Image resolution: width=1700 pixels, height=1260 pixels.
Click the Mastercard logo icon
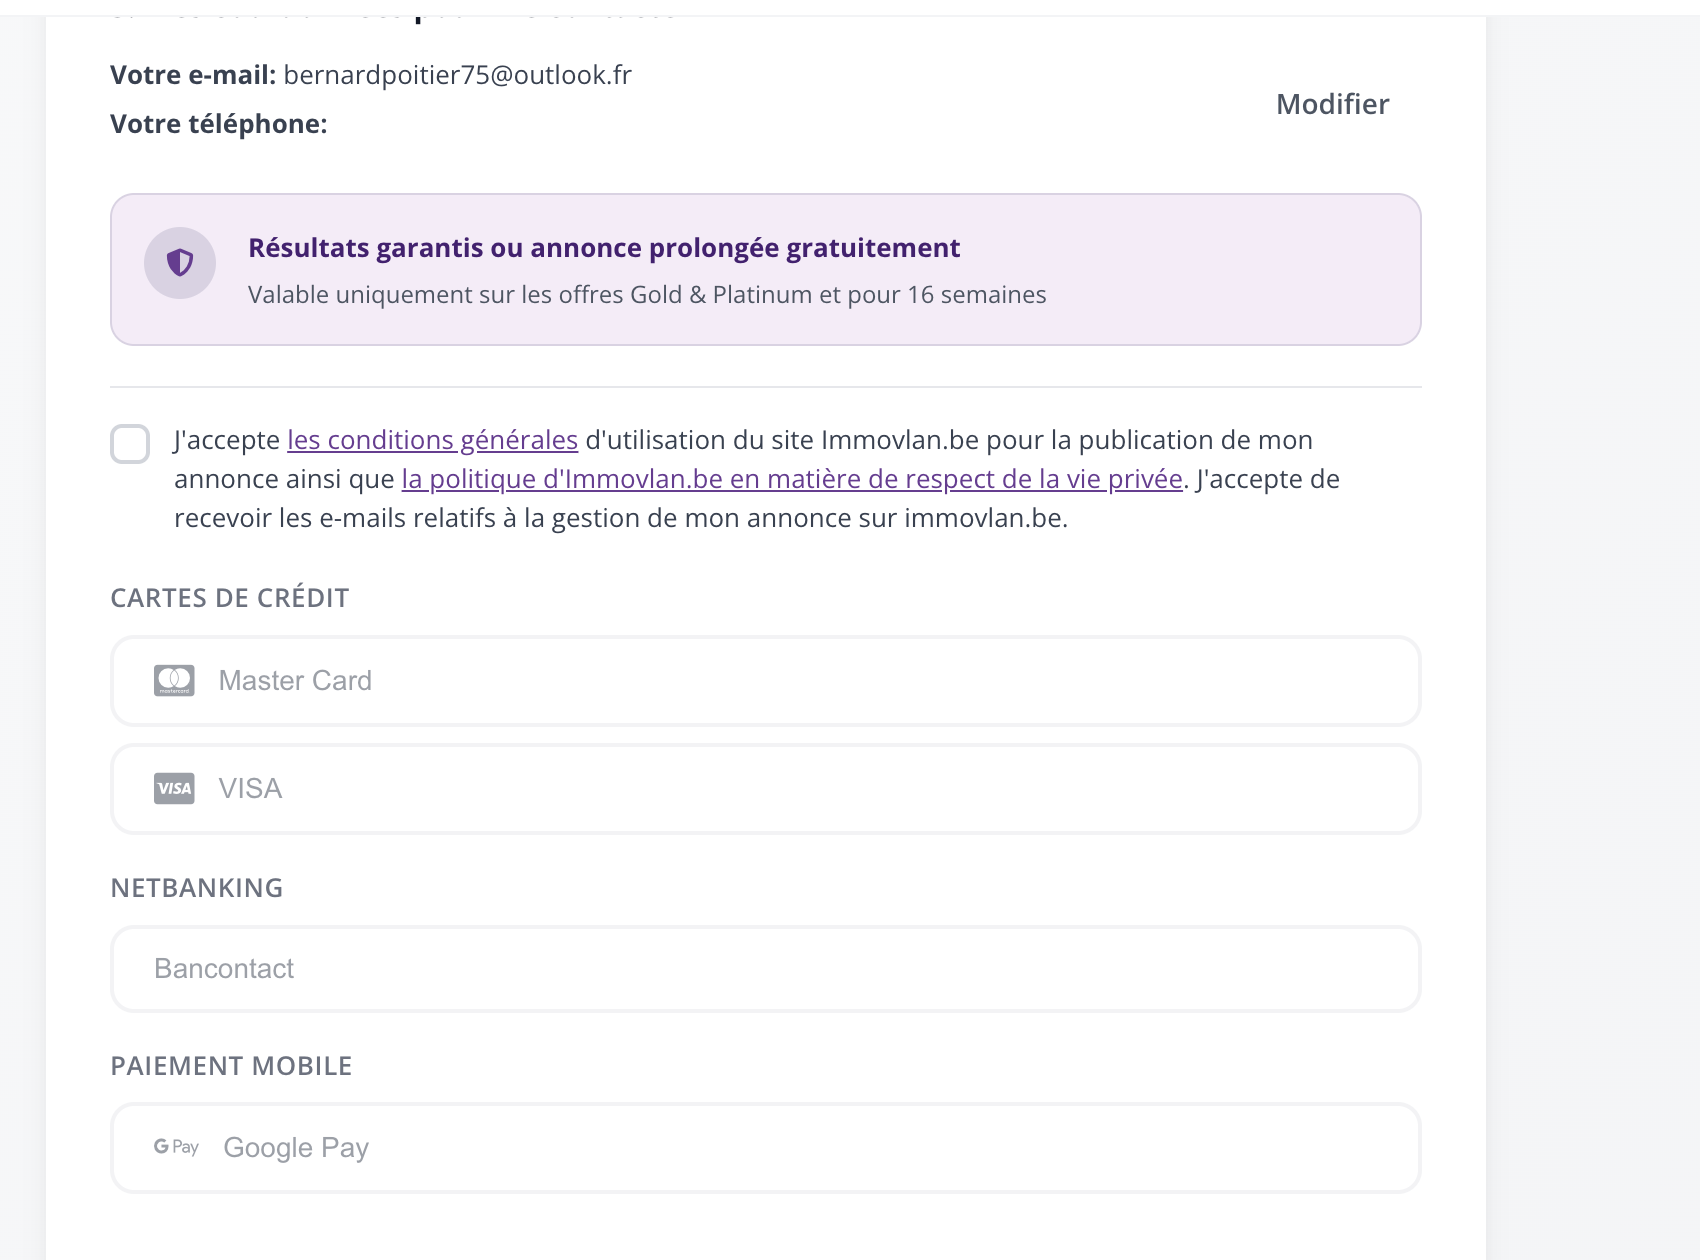(x=174, y=681)
